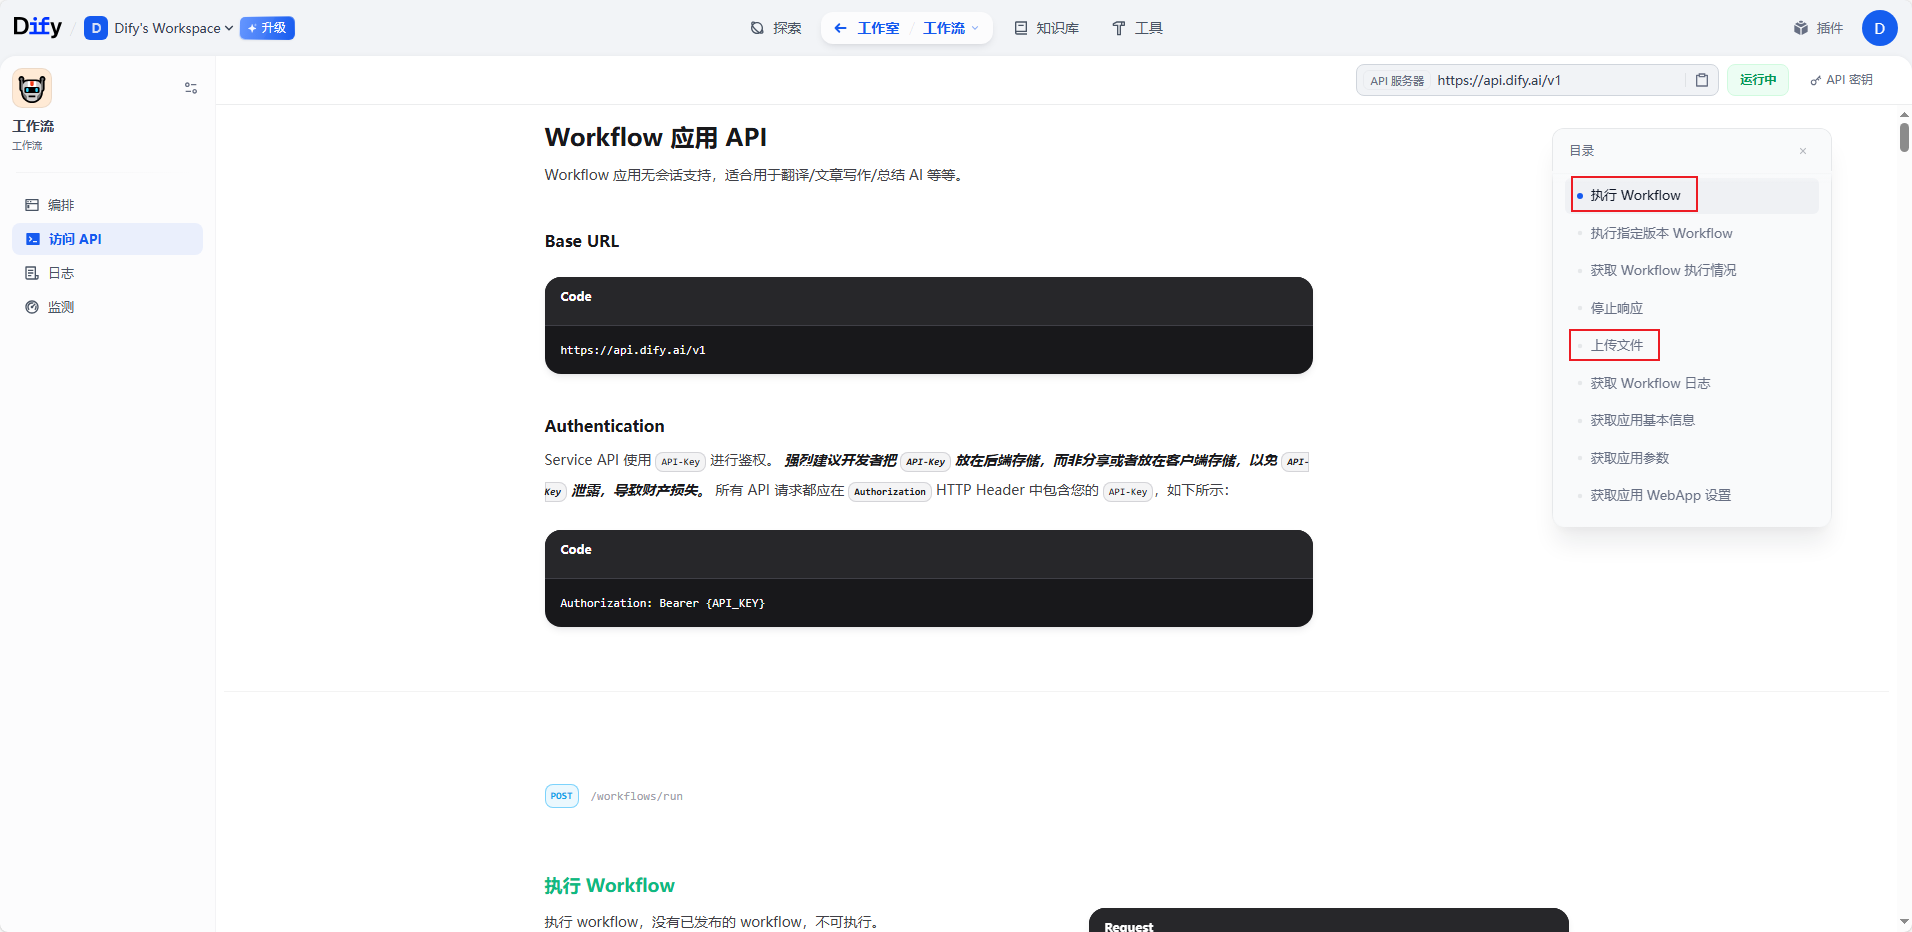Close the 目录 table of contents panel
The height and width of the screenshot is (932, 1912).
coord(1802,151)
